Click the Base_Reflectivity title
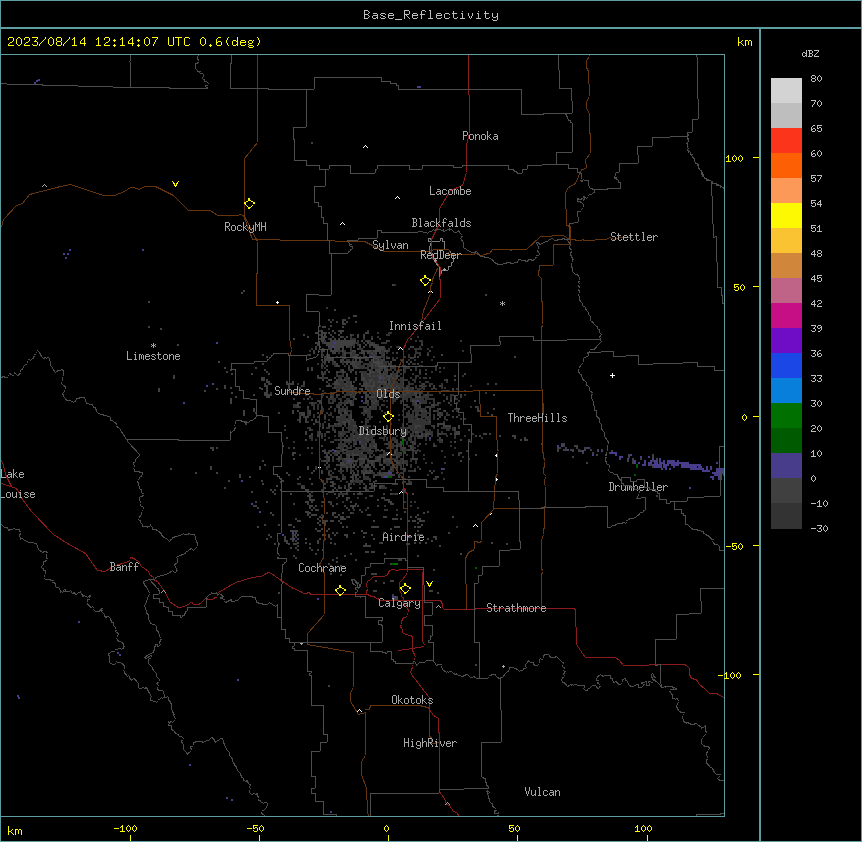Viewport: 862px width, 842px height. click(431, 15)
